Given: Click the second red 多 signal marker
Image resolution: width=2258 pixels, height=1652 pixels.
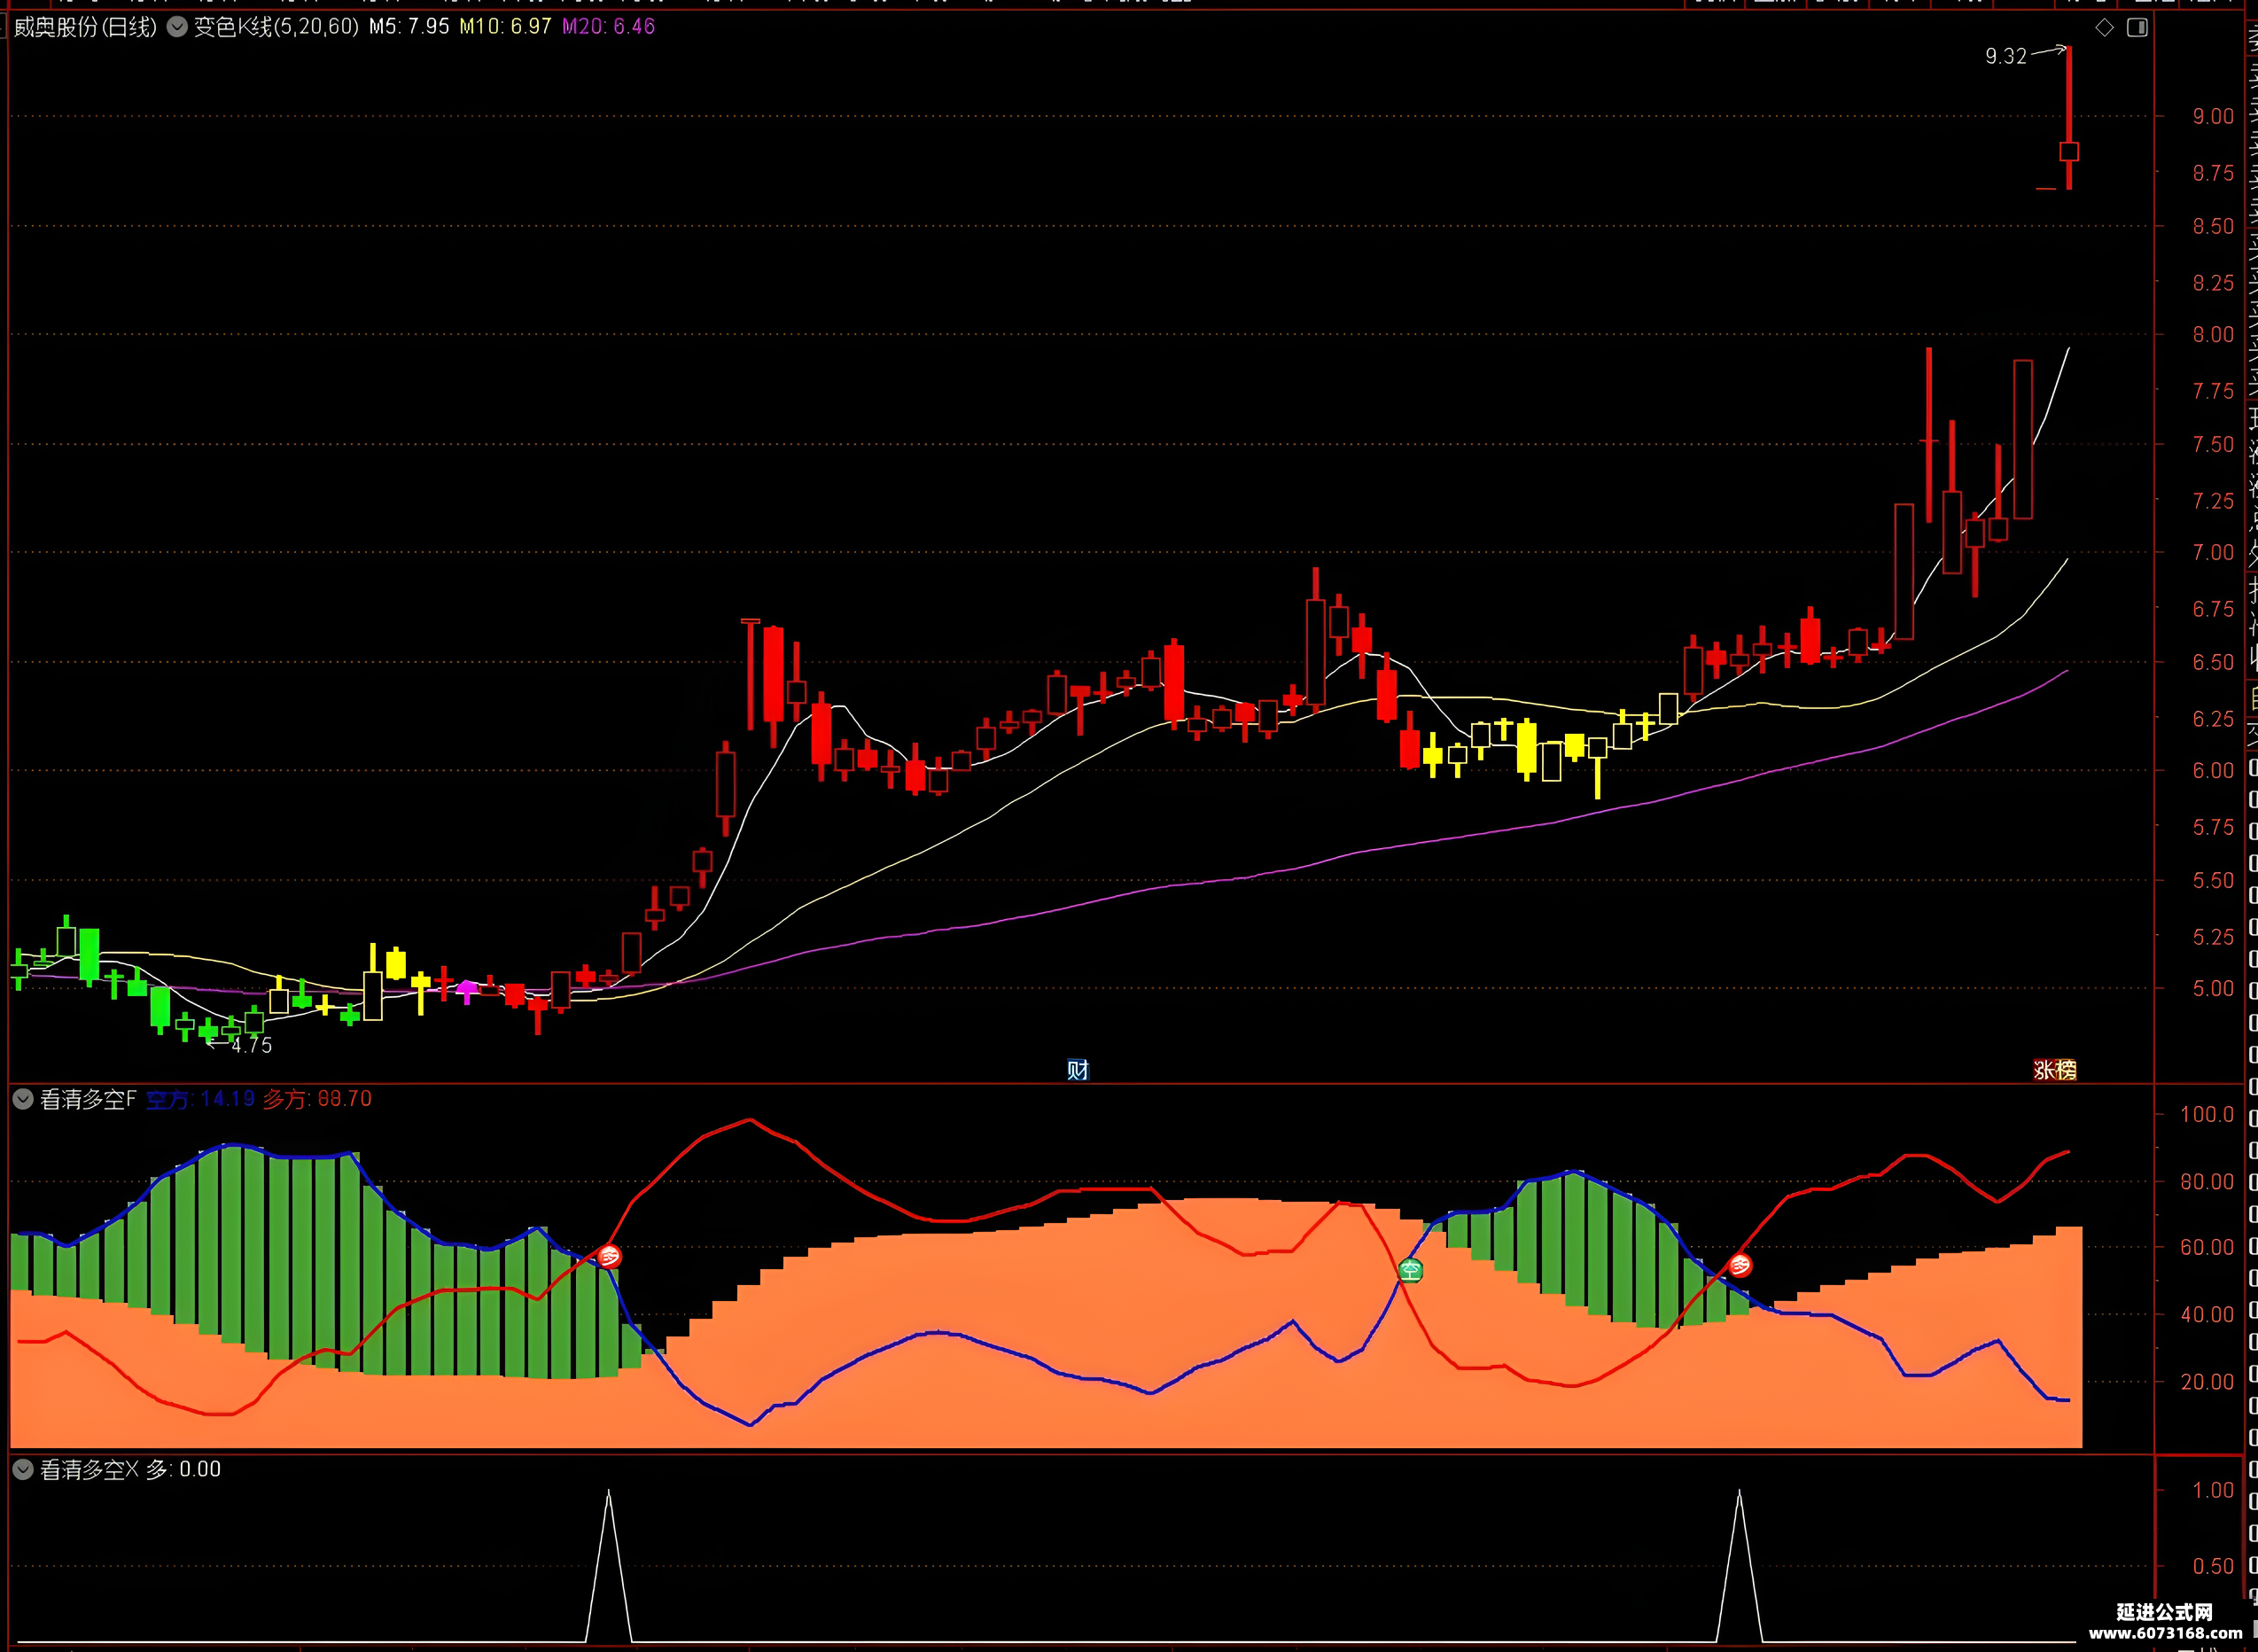Looking at the screenshot, I should point(1740,1266).
